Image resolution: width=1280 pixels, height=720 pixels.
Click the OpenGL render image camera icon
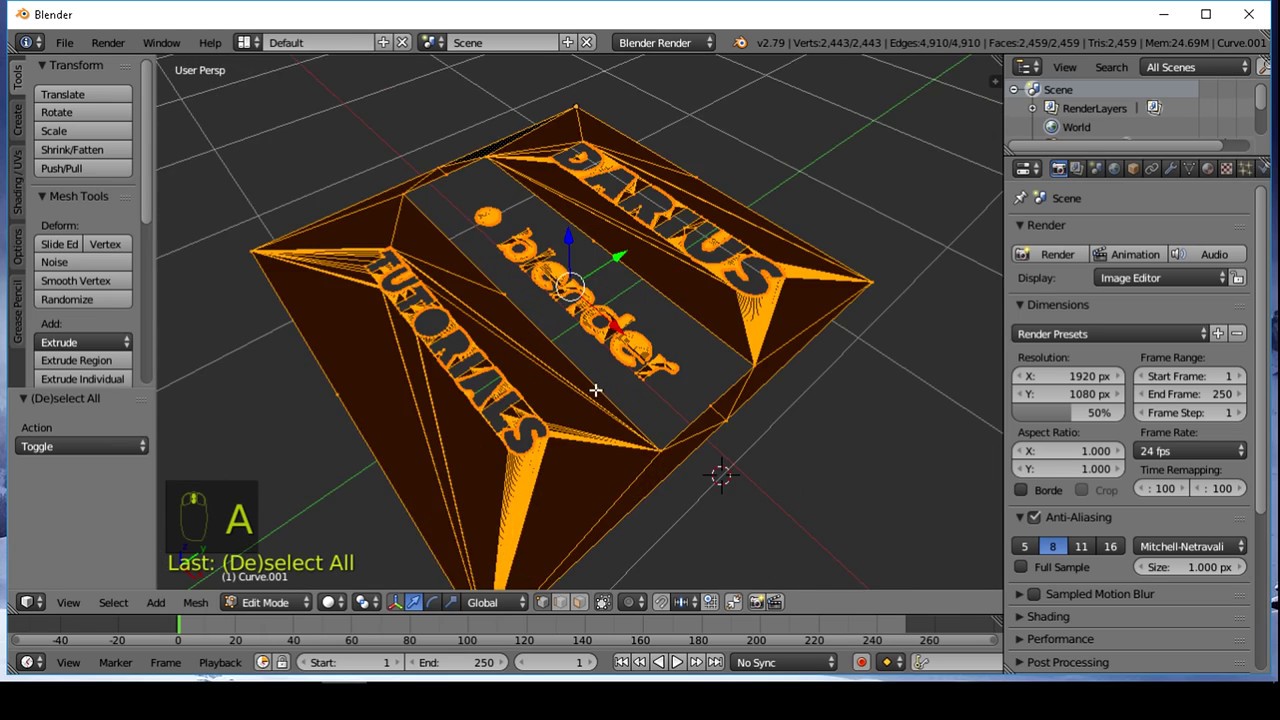(755, 602)
